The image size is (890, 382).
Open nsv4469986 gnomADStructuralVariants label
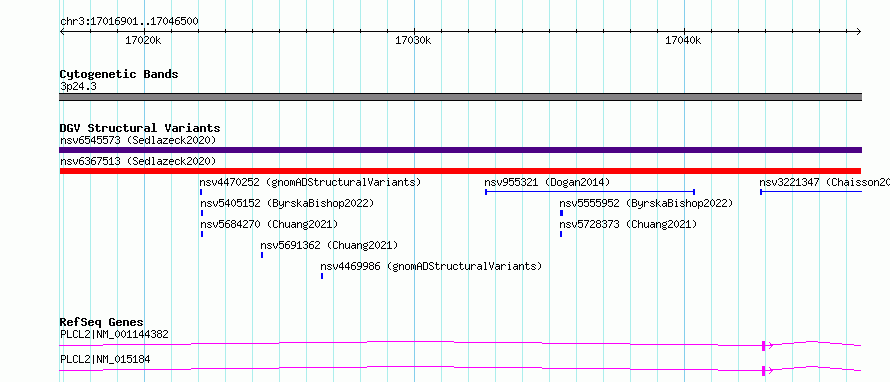tap(431, 266)
